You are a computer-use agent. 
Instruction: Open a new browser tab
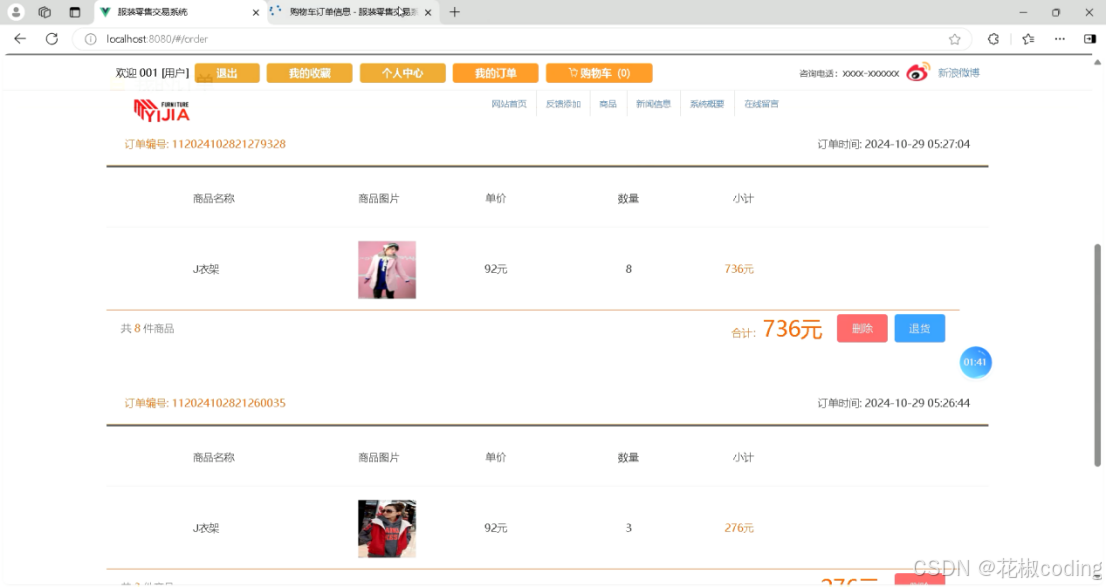click(x=454, y=12)
